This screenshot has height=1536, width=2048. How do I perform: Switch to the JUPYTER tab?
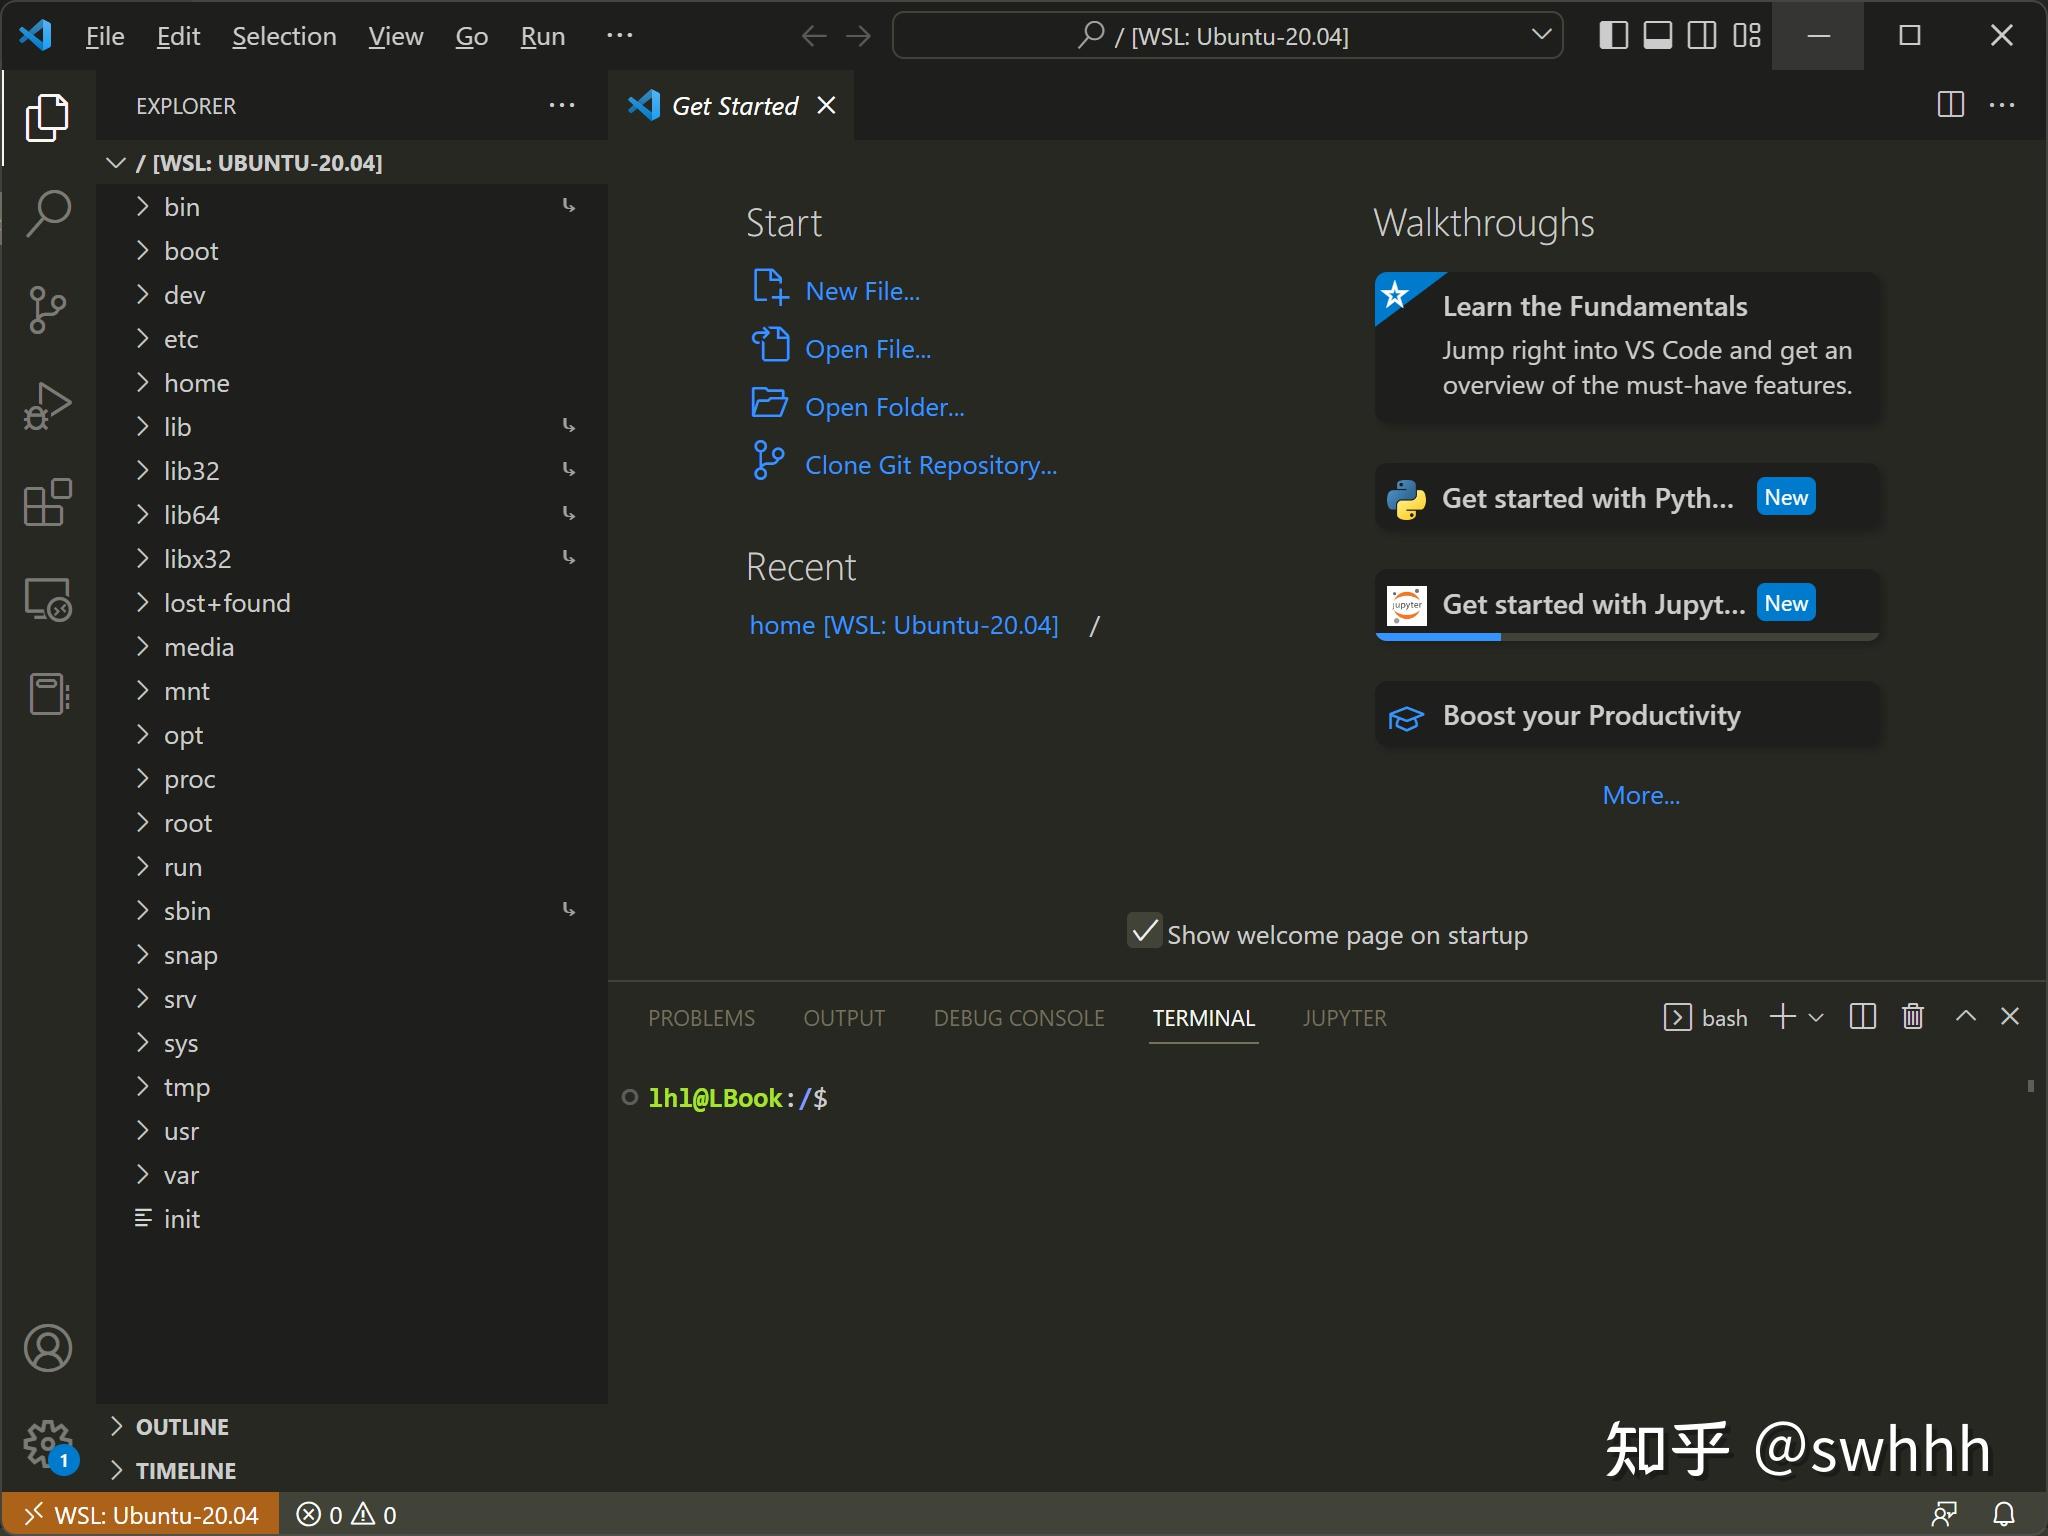(x=1344, y=1018)
